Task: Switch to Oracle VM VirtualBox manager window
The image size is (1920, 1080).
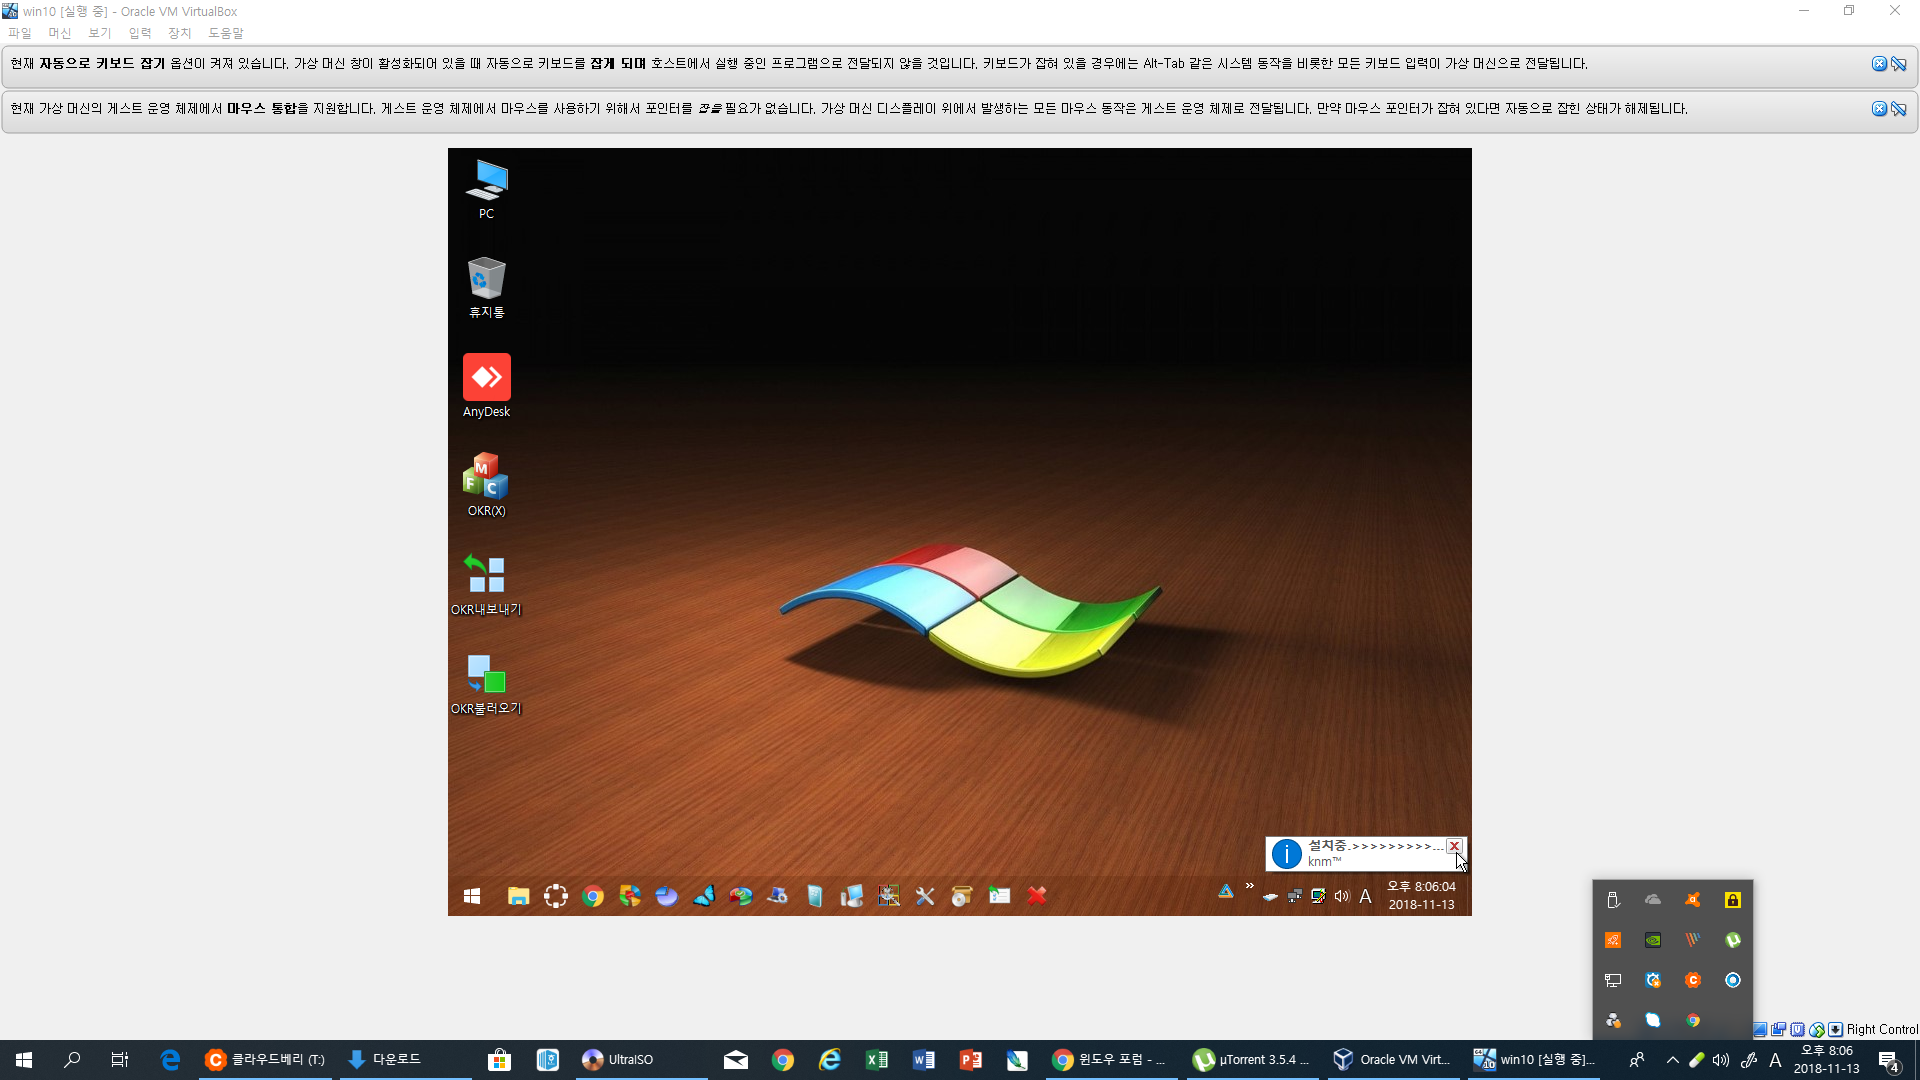Action: click(1392, 1060)
